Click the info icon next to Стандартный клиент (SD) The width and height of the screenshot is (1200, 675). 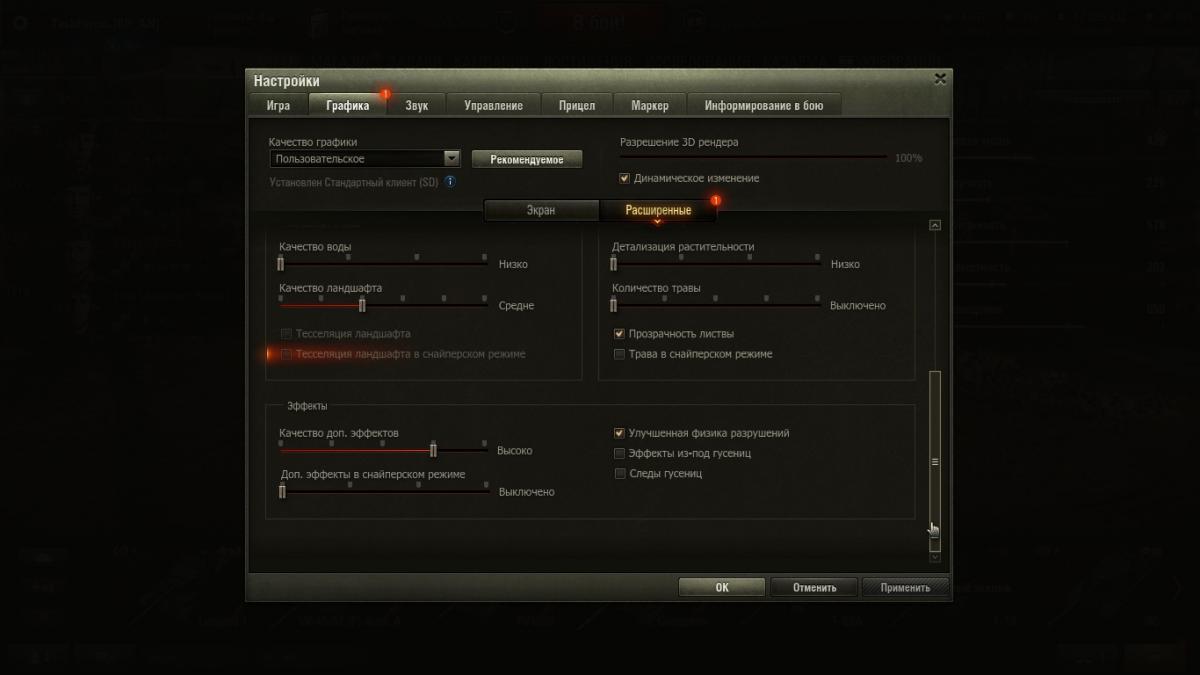(450, 182)
